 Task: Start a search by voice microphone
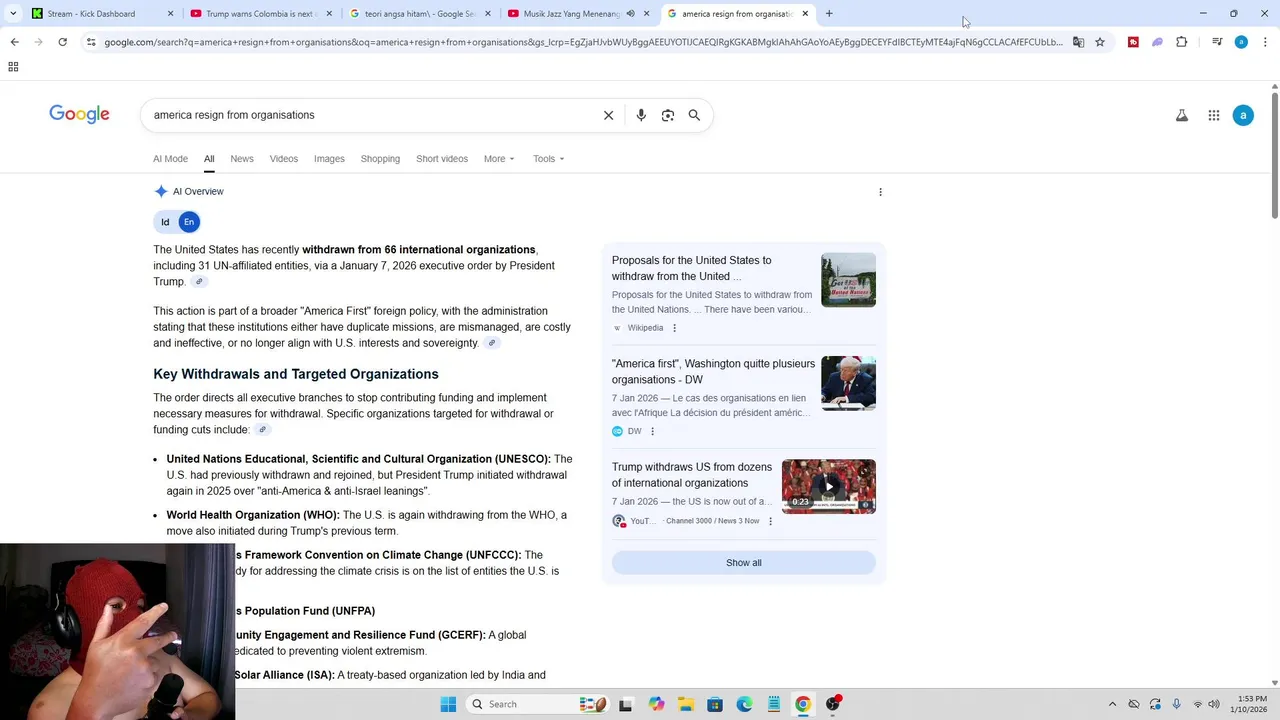pyautogui.click(x=641, y=115)
